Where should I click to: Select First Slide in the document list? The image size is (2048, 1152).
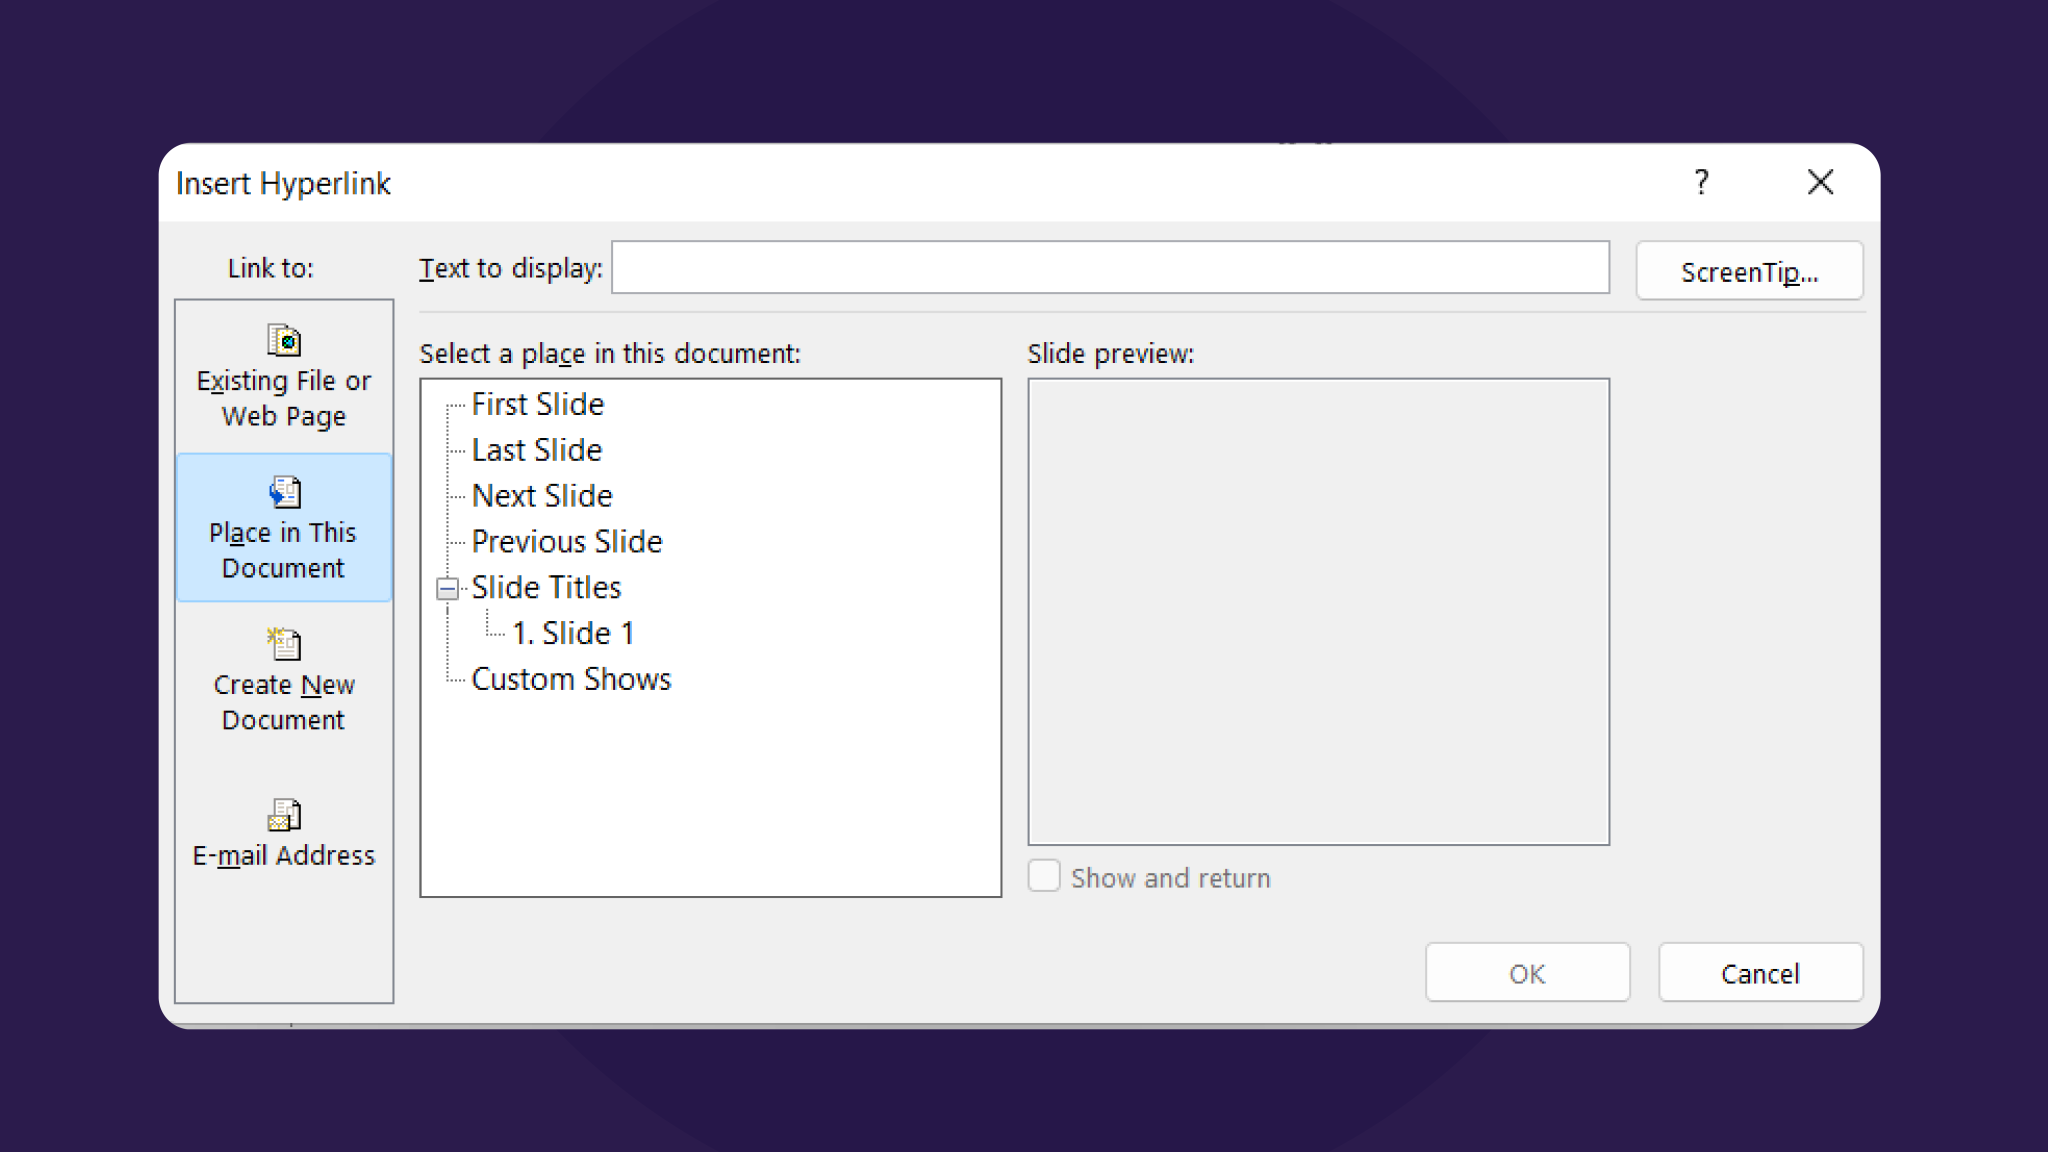click(x=537, y=404)
